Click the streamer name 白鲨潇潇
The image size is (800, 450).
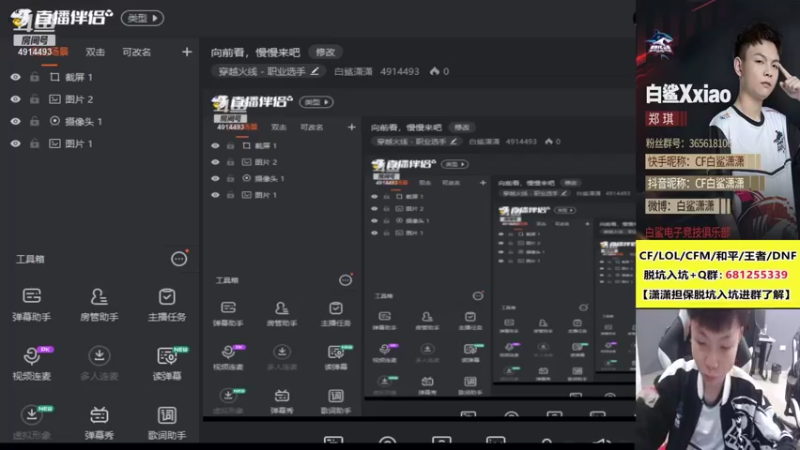point(353,71)
